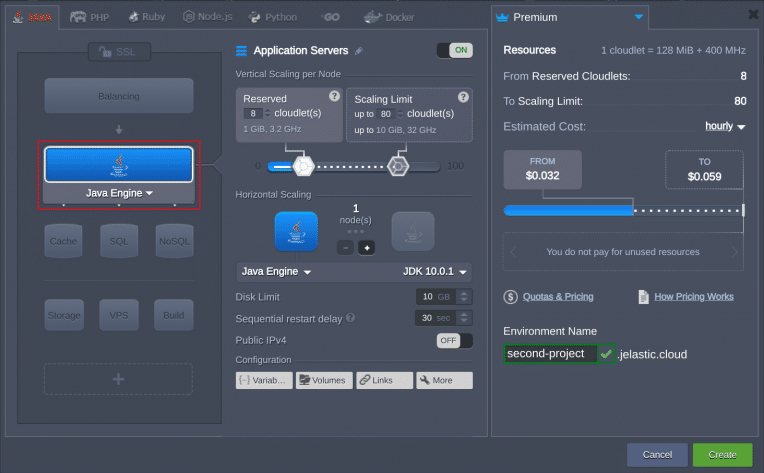The width and height of the screenshot is (764, 473).
Task: Click the Create button
Action: 721,455
